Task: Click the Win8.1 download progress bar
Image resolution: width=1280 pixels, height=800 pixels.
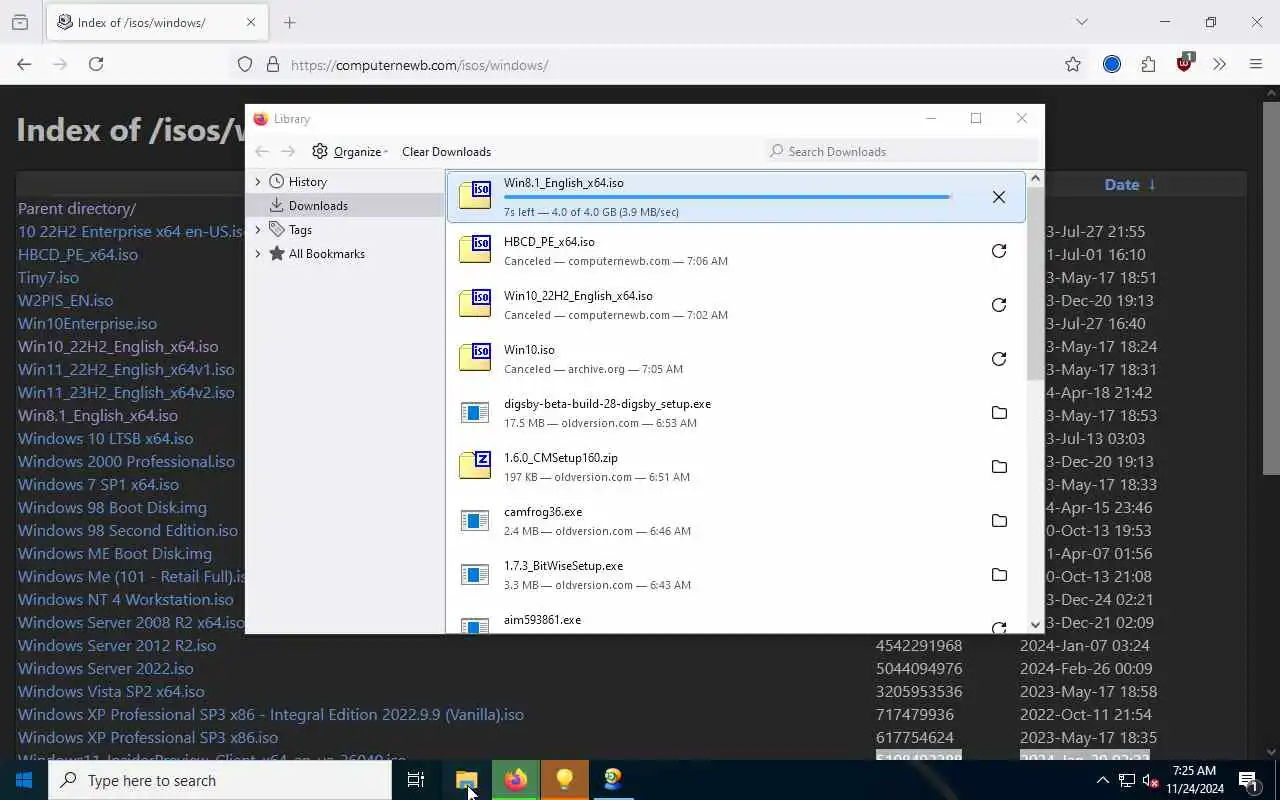Action: click(x=727, y=197)
